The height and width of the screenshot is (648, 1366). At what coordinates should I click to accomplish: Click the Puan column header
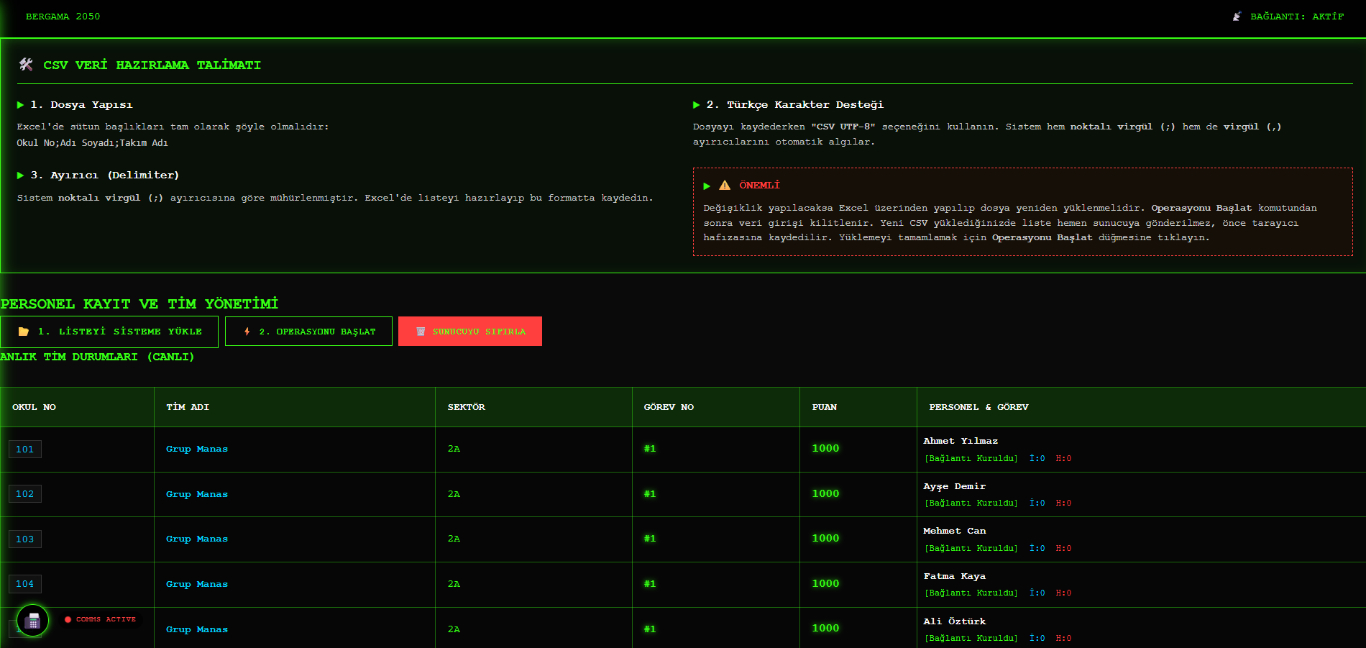pyautogui.click(x=824, y=407)
